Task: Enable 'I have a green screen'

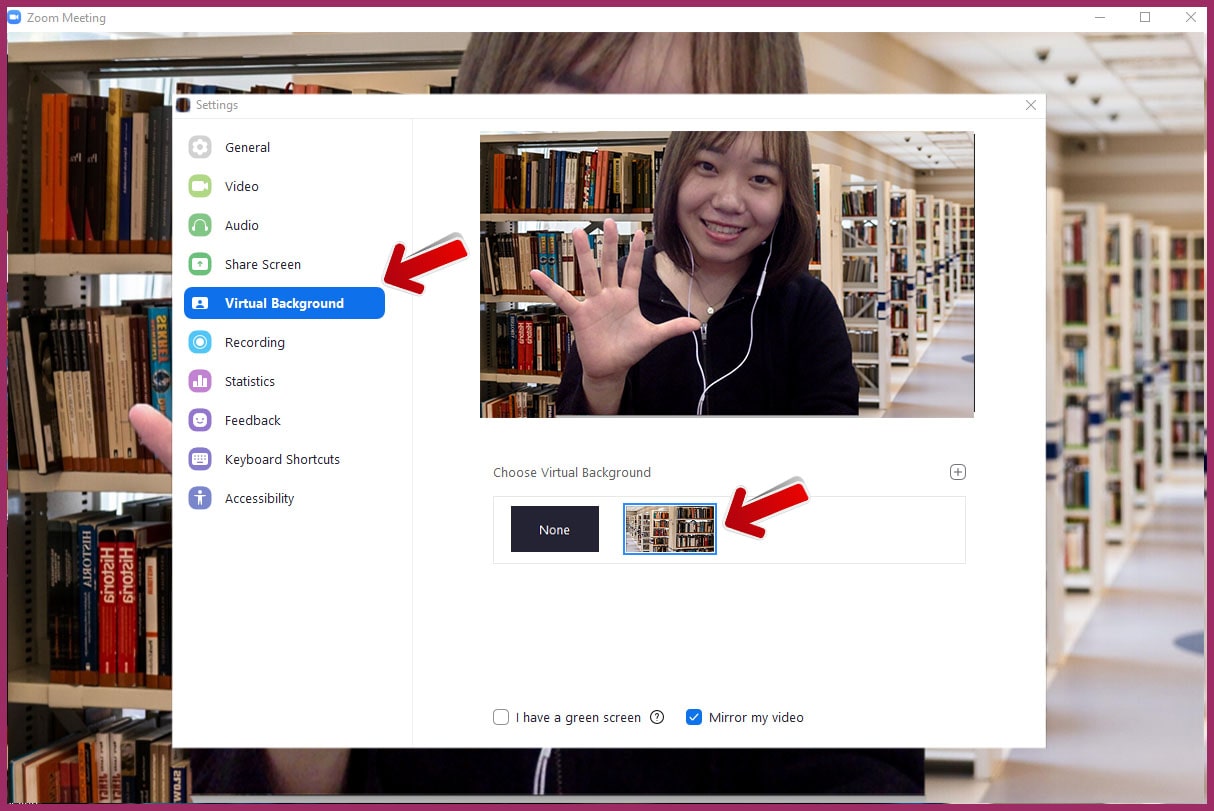Action: (x=501, y=717)
